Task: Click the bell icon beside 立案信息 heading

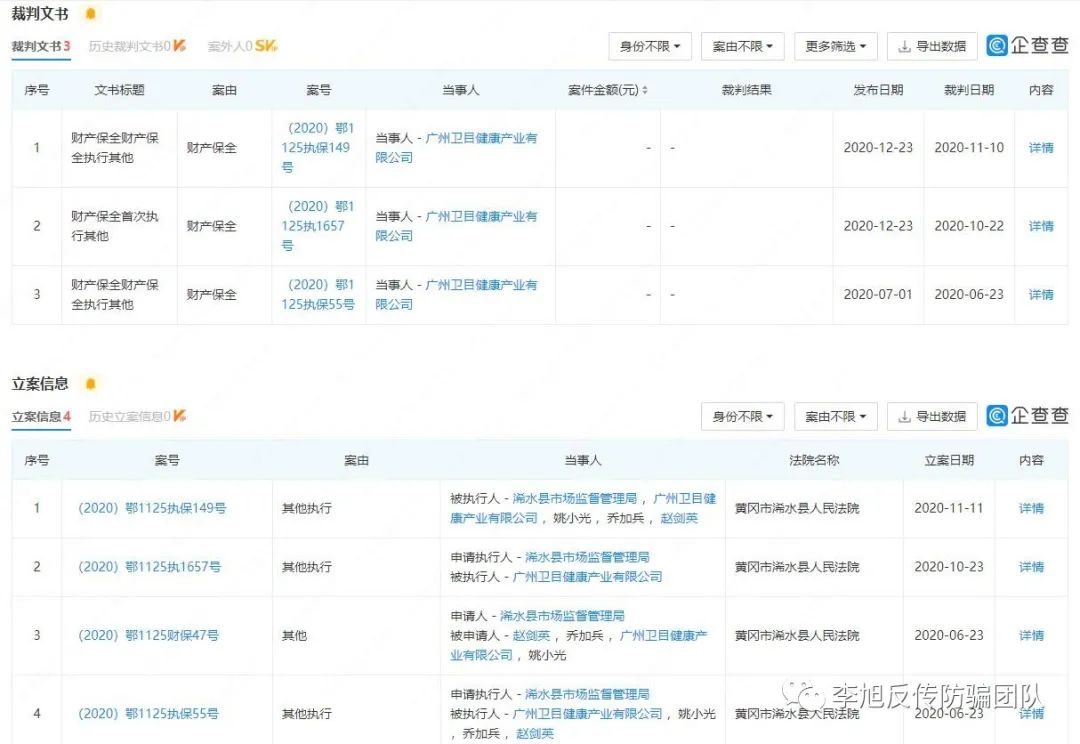Action: (x=91, y=384)
